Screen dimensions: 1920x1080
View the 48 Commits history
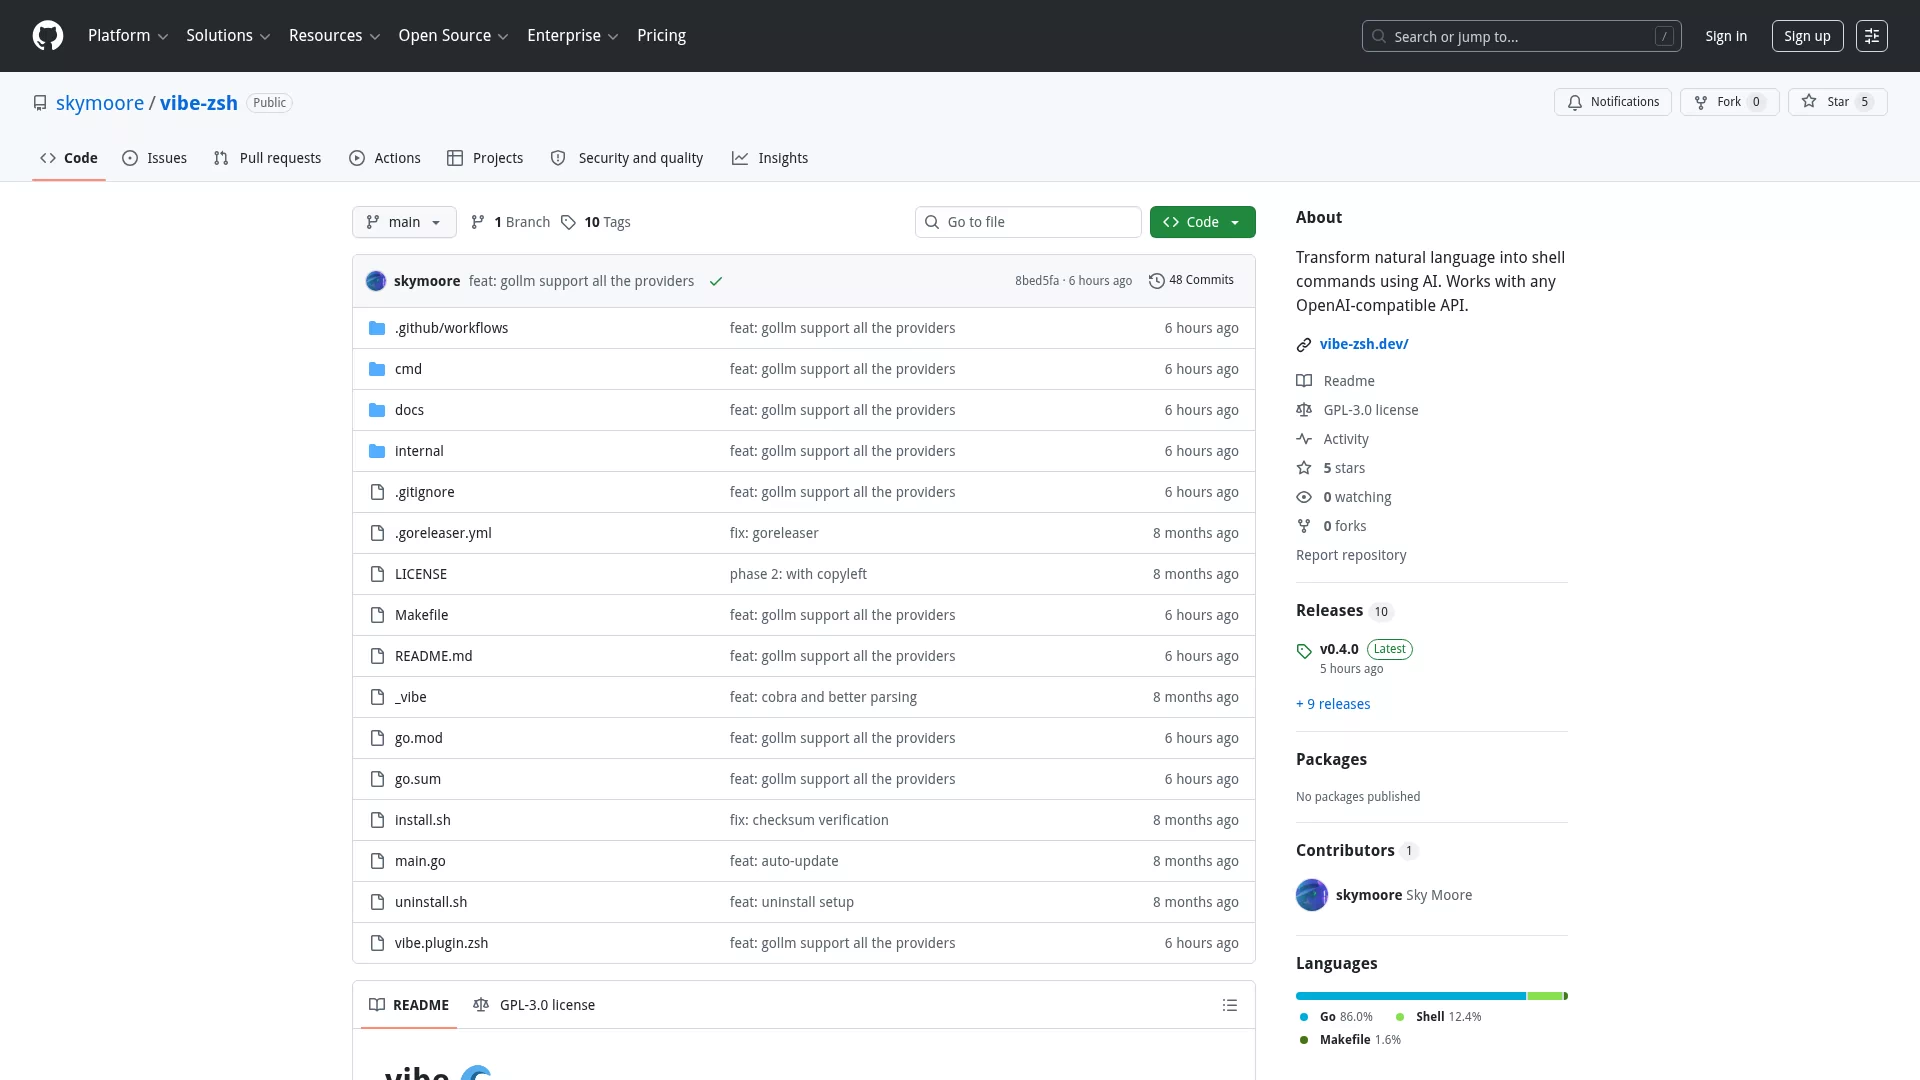pyautogui.click(x=1191, y=281)
